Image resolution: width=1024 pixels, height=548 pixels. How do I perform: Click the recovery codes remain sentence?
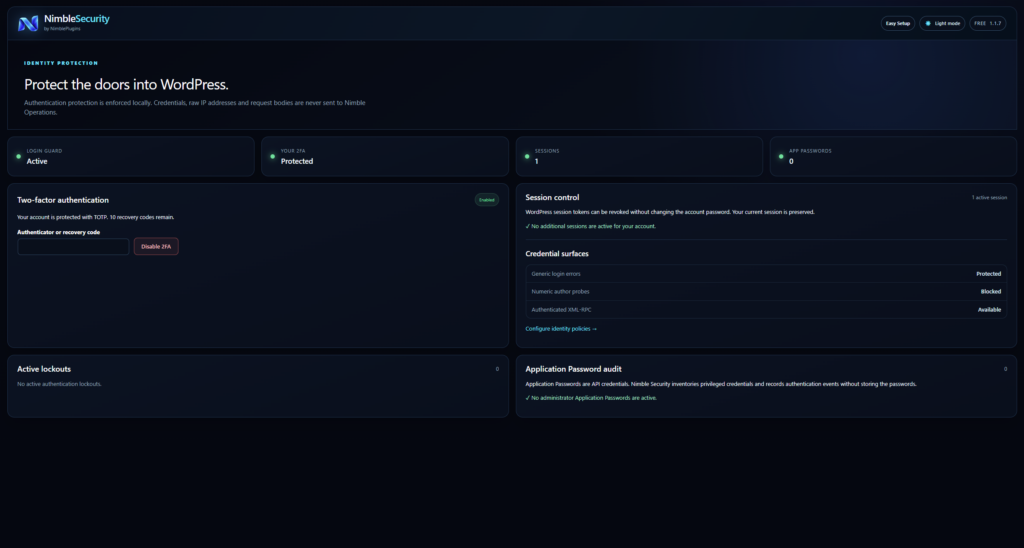pos(95,217)
